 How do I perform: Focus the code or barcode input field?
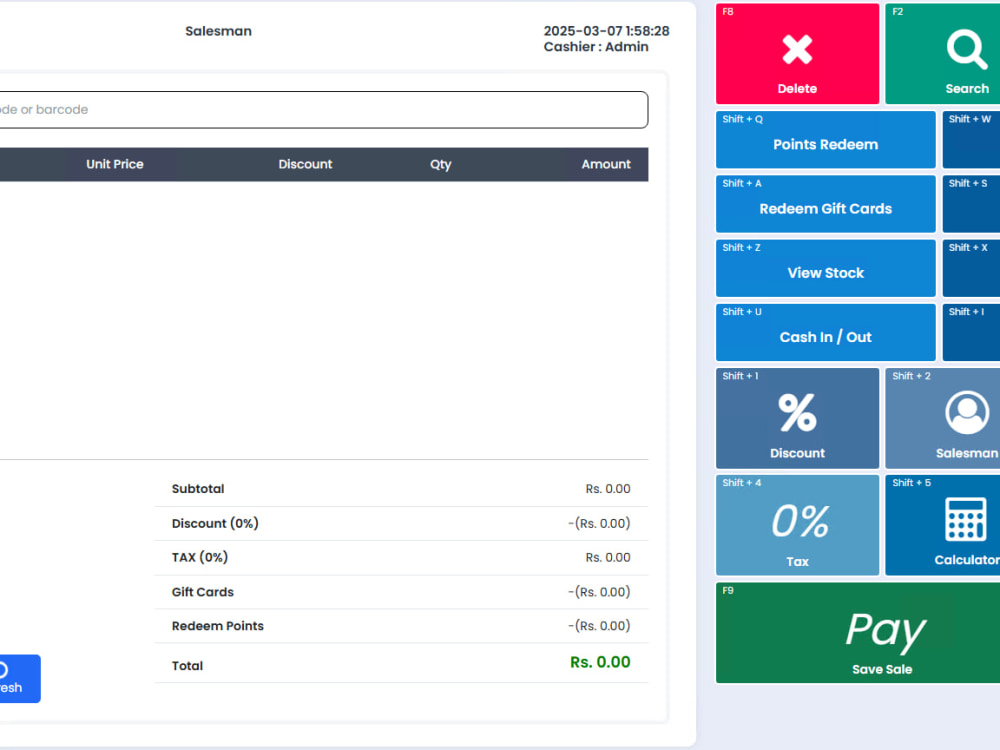[x=323, y=110]
